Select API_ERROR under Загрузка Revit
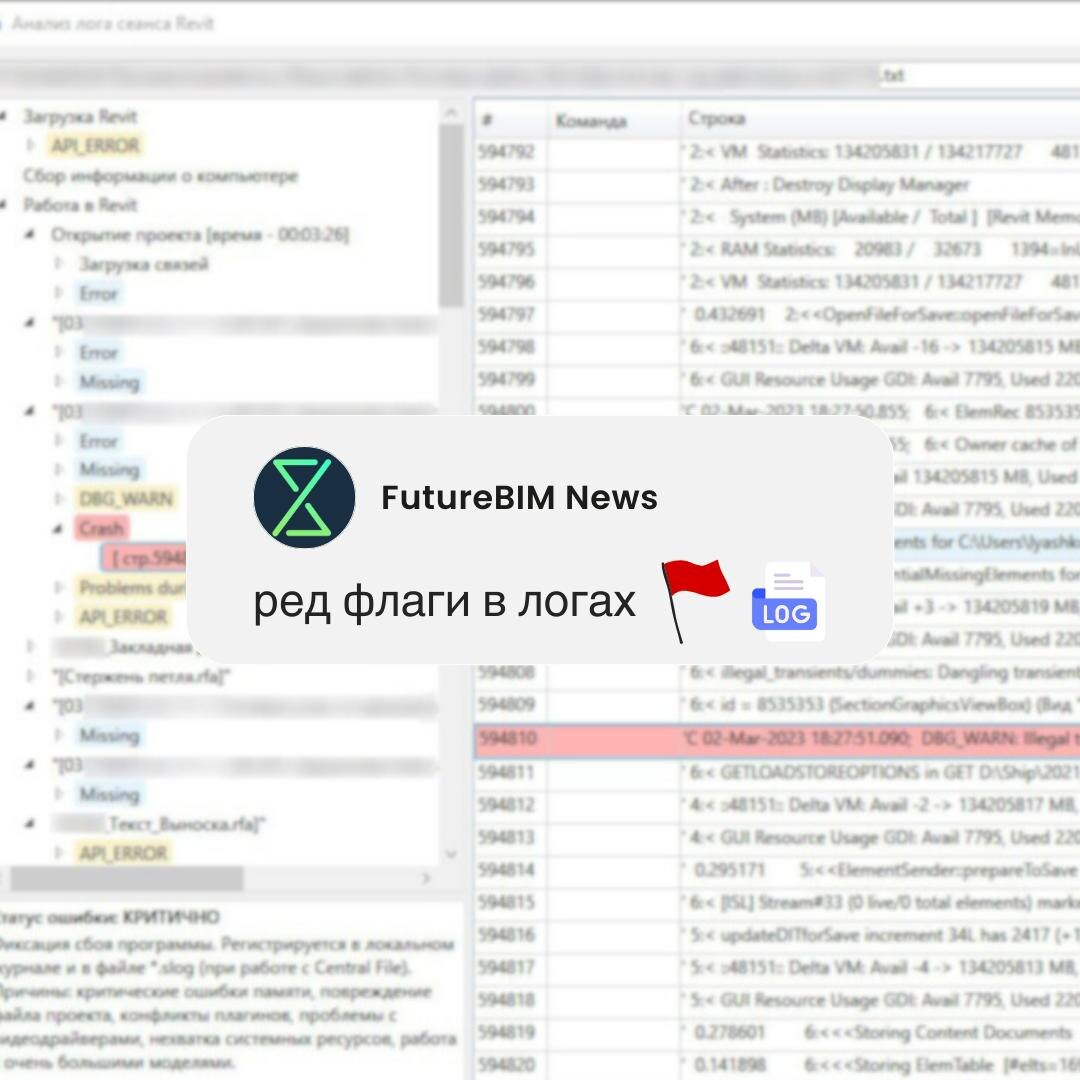Screen dimensions: 1080x1080 click(95, 145)
